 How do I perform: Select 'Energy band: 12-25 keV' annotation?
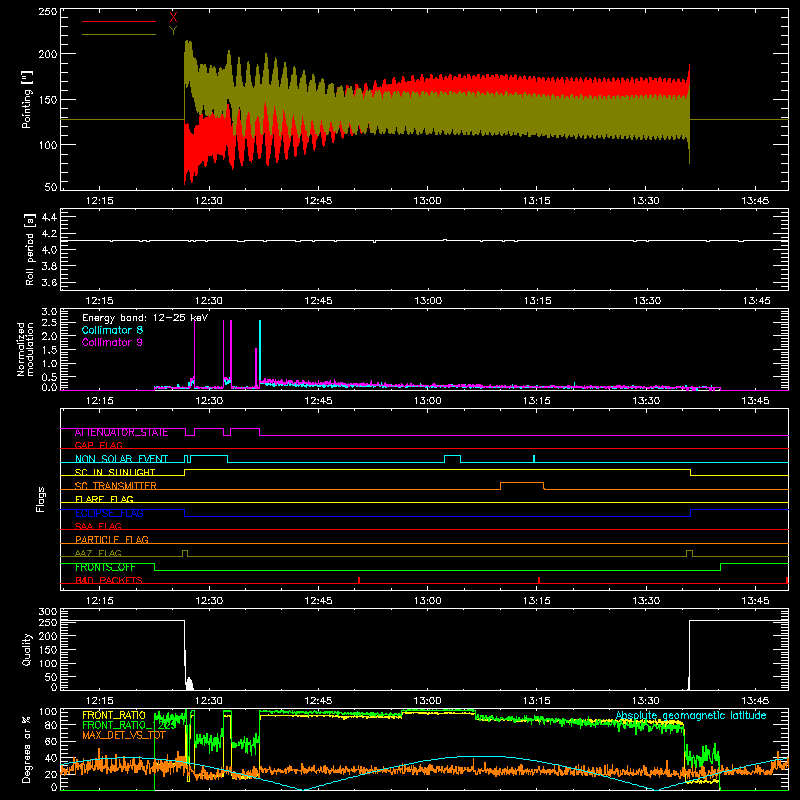point(145,318)
